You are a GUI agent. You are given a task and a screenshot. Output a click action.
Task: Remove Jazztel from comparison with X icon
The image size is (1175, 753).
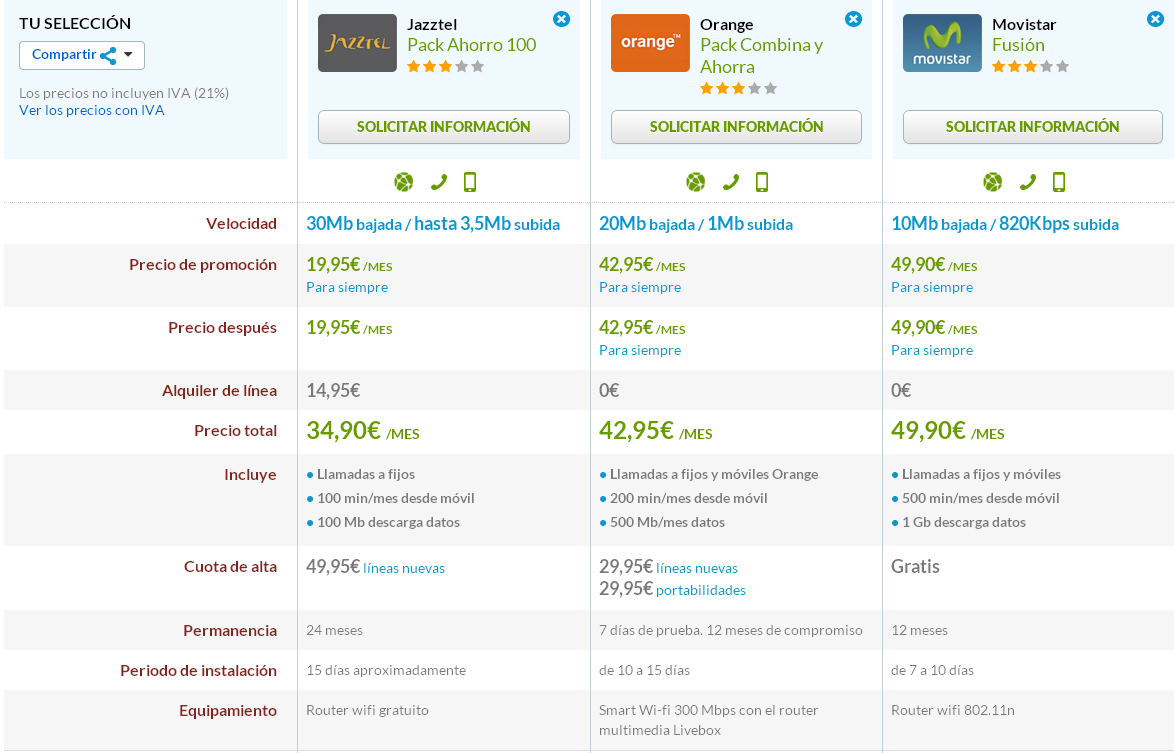[561, 19]
